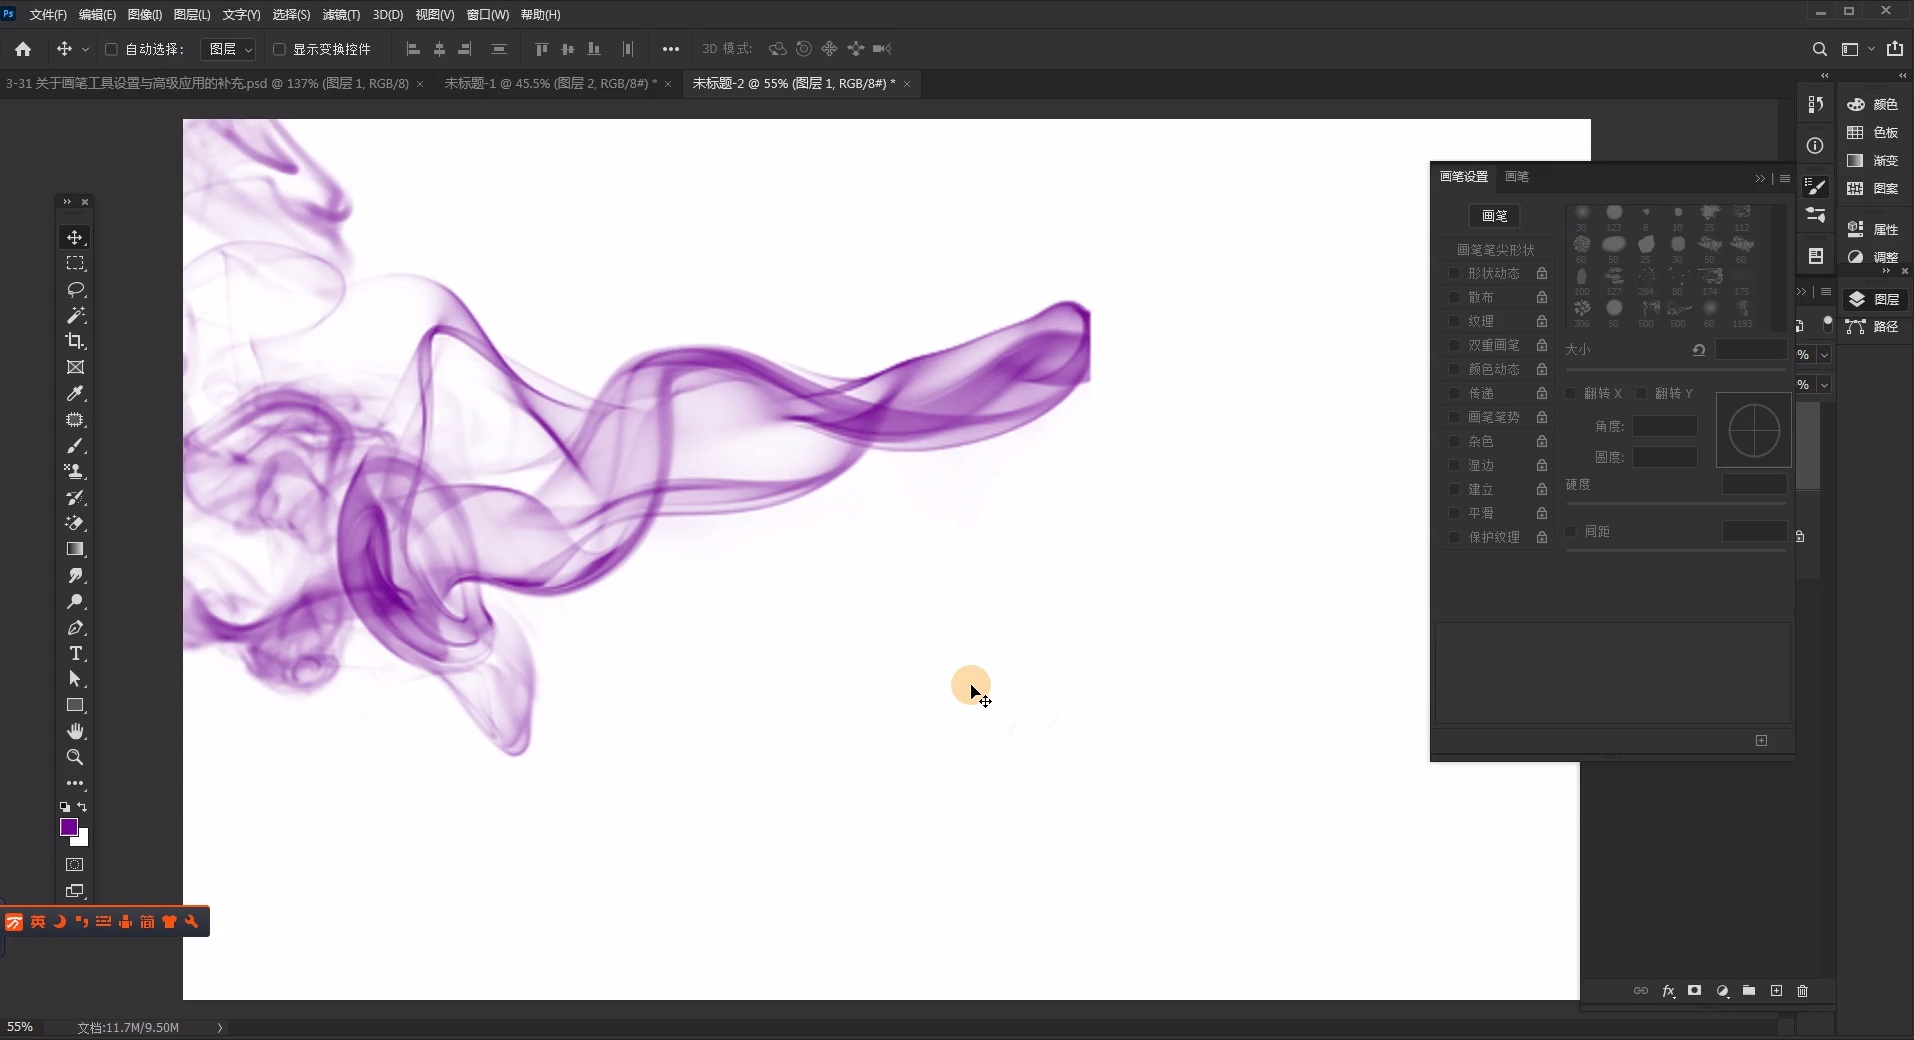The image size is (1914, 1040).
Task: Select the Hand tool
Action: tap(75, 732)
